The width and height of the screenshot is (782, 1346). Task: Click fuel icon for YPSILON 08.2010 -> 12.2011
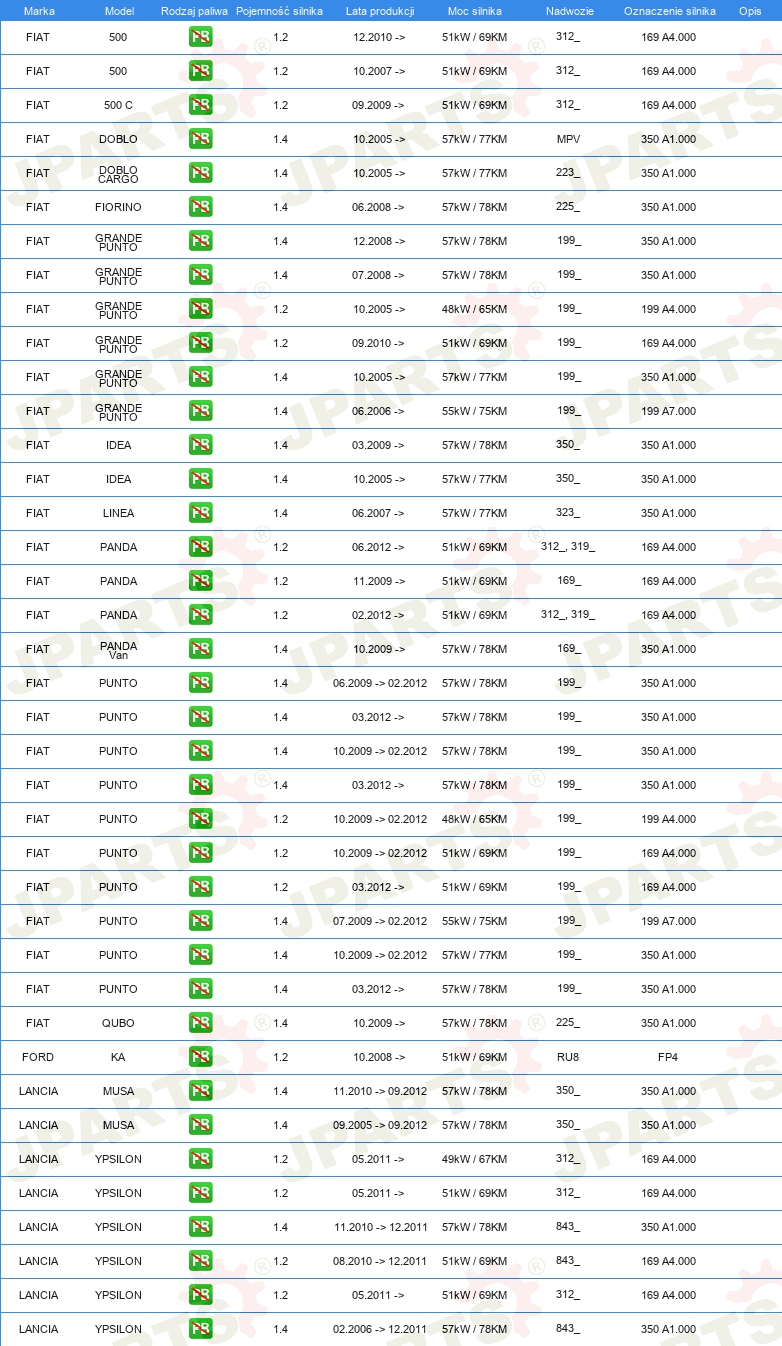[x=200, y=1261]
